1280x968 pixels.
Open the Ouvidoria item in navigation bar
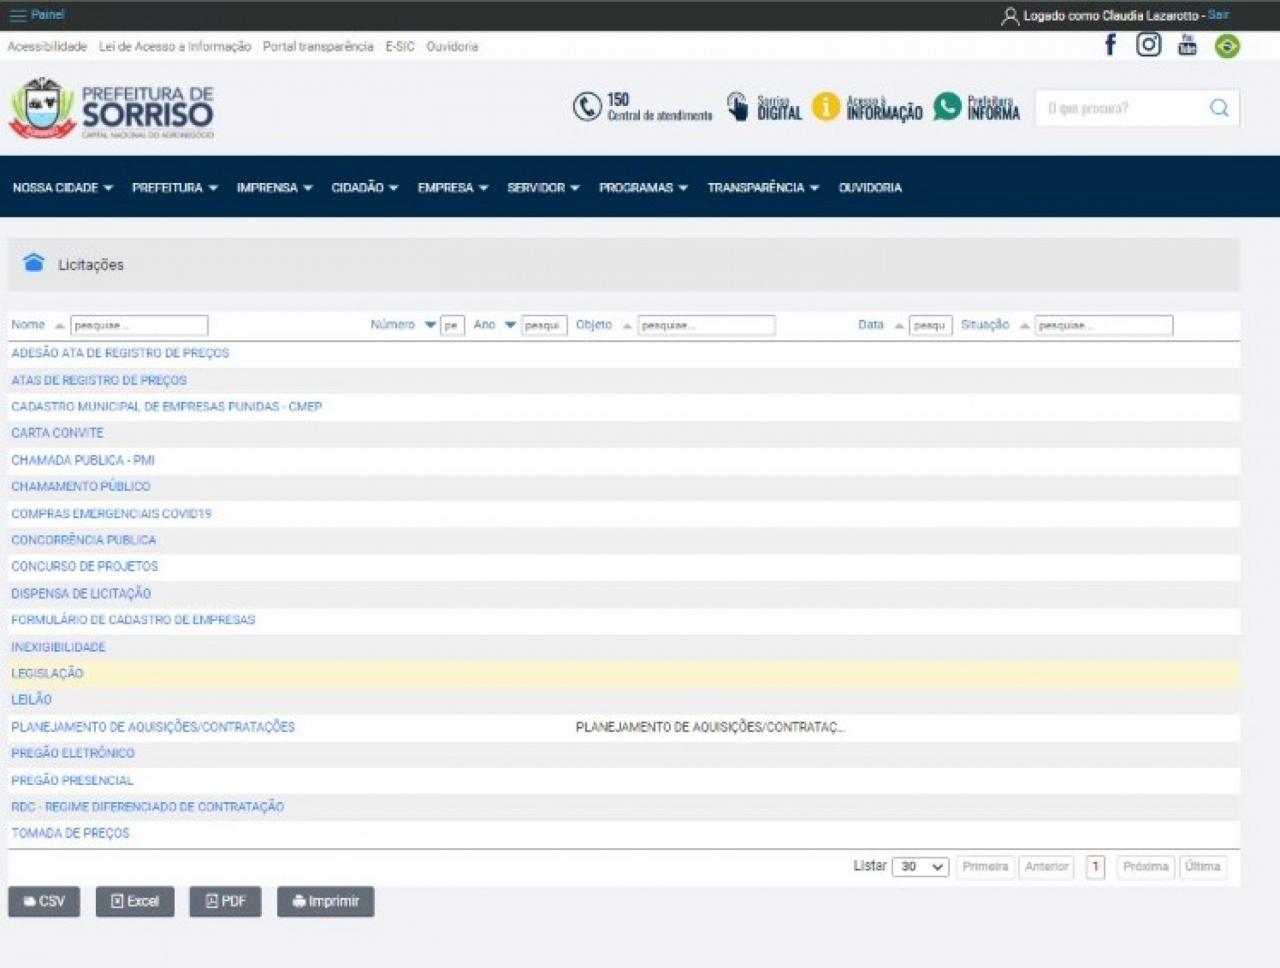pos(870,188)
